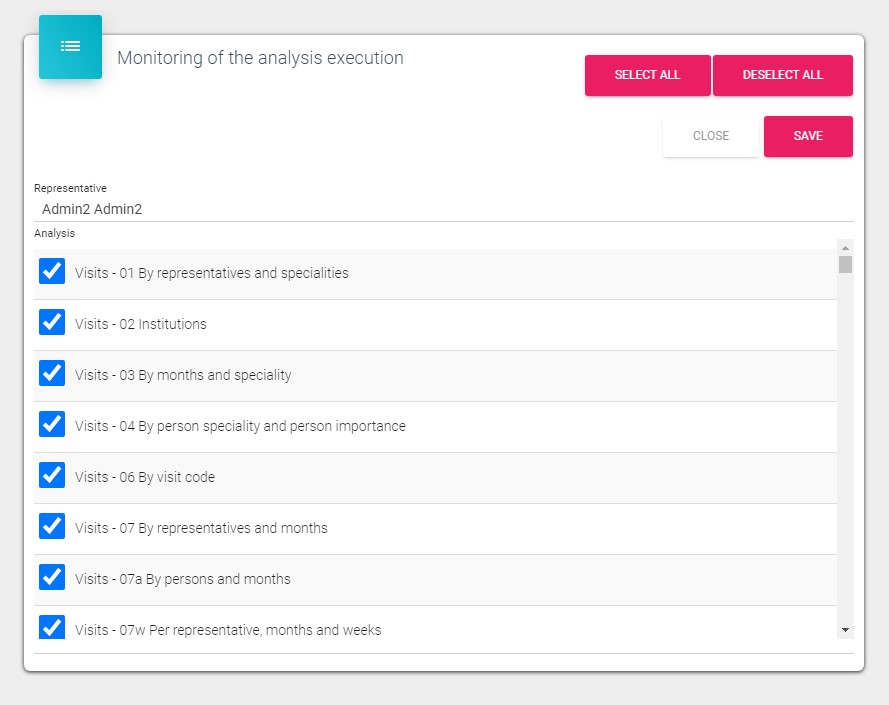Uncheck Visits - 02 Institutions checkbox
This screenshot has width=889, height=705.
pyautogui.click(x=52, y=323)
